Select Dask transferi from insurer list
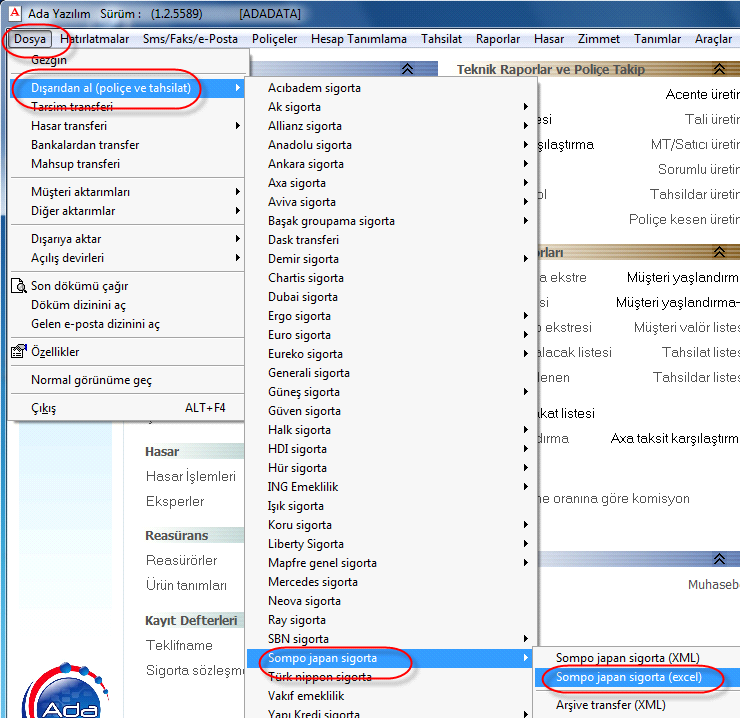 point(303,240)
